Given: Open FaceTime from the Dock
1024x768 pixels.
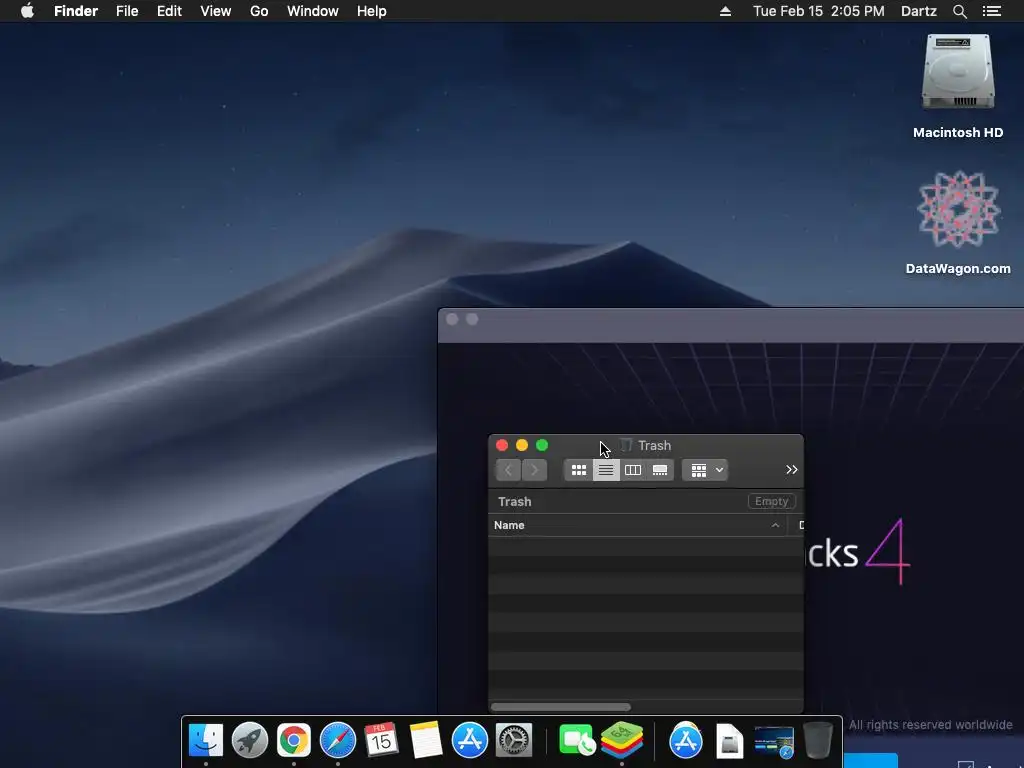Looking at the screenshot, I should coord(577,741).
